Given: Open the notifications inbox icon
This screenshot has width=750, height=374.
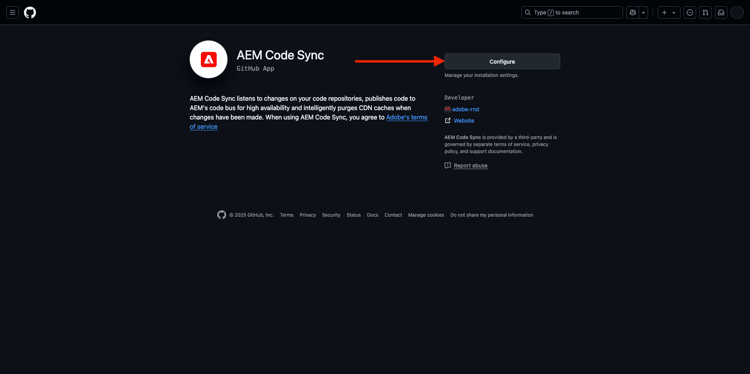Looking at the screenshot, I should click(721, 12).
